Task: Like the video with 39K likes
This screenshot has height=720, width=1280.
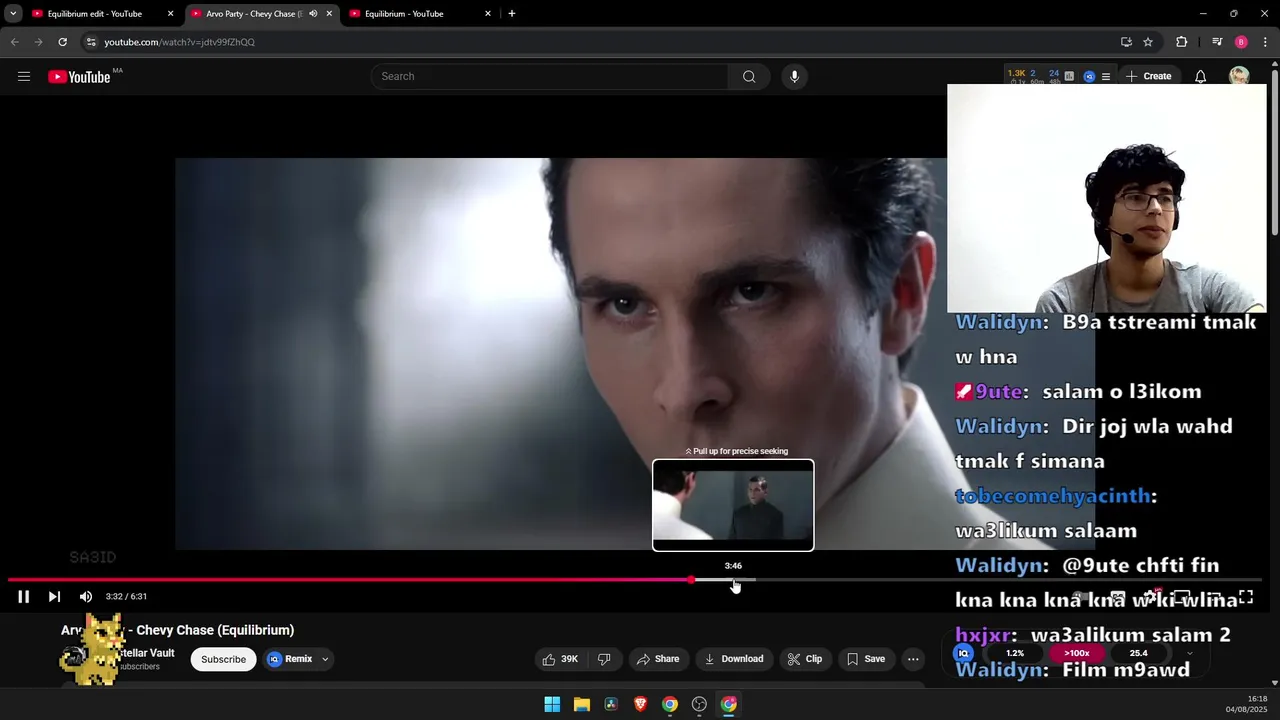Action: pyautogui.click(x=559, y=659)
